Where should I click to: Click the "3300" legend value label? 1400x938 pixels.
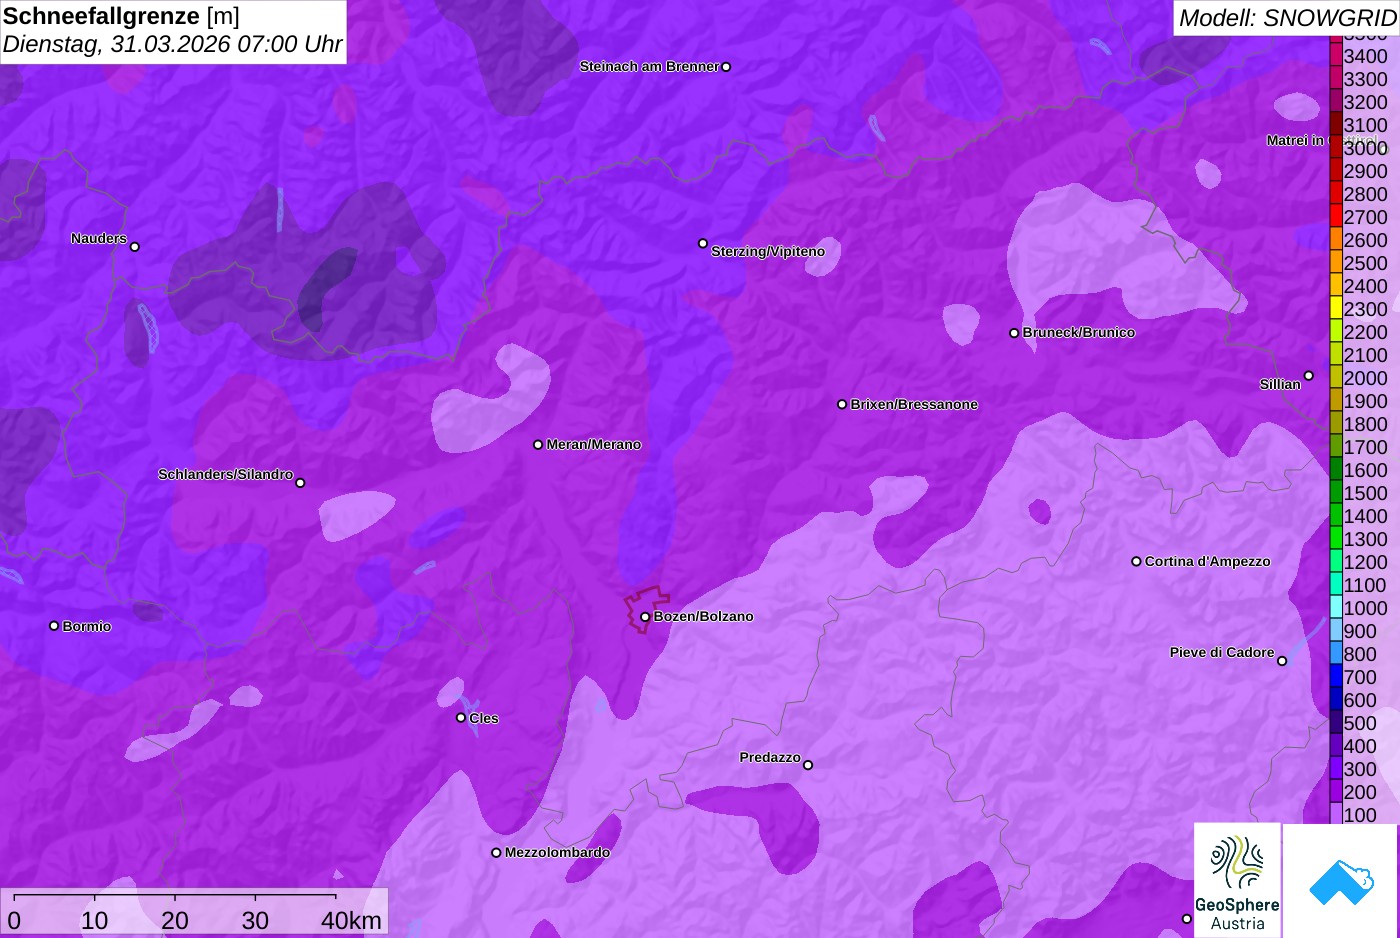1365,79
